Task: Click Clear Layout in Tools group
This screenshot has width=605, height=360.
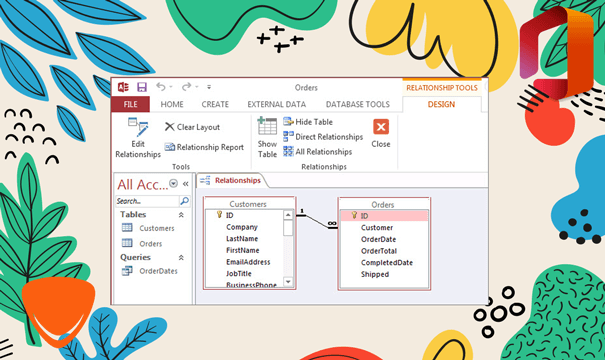Action: point(192,127)
